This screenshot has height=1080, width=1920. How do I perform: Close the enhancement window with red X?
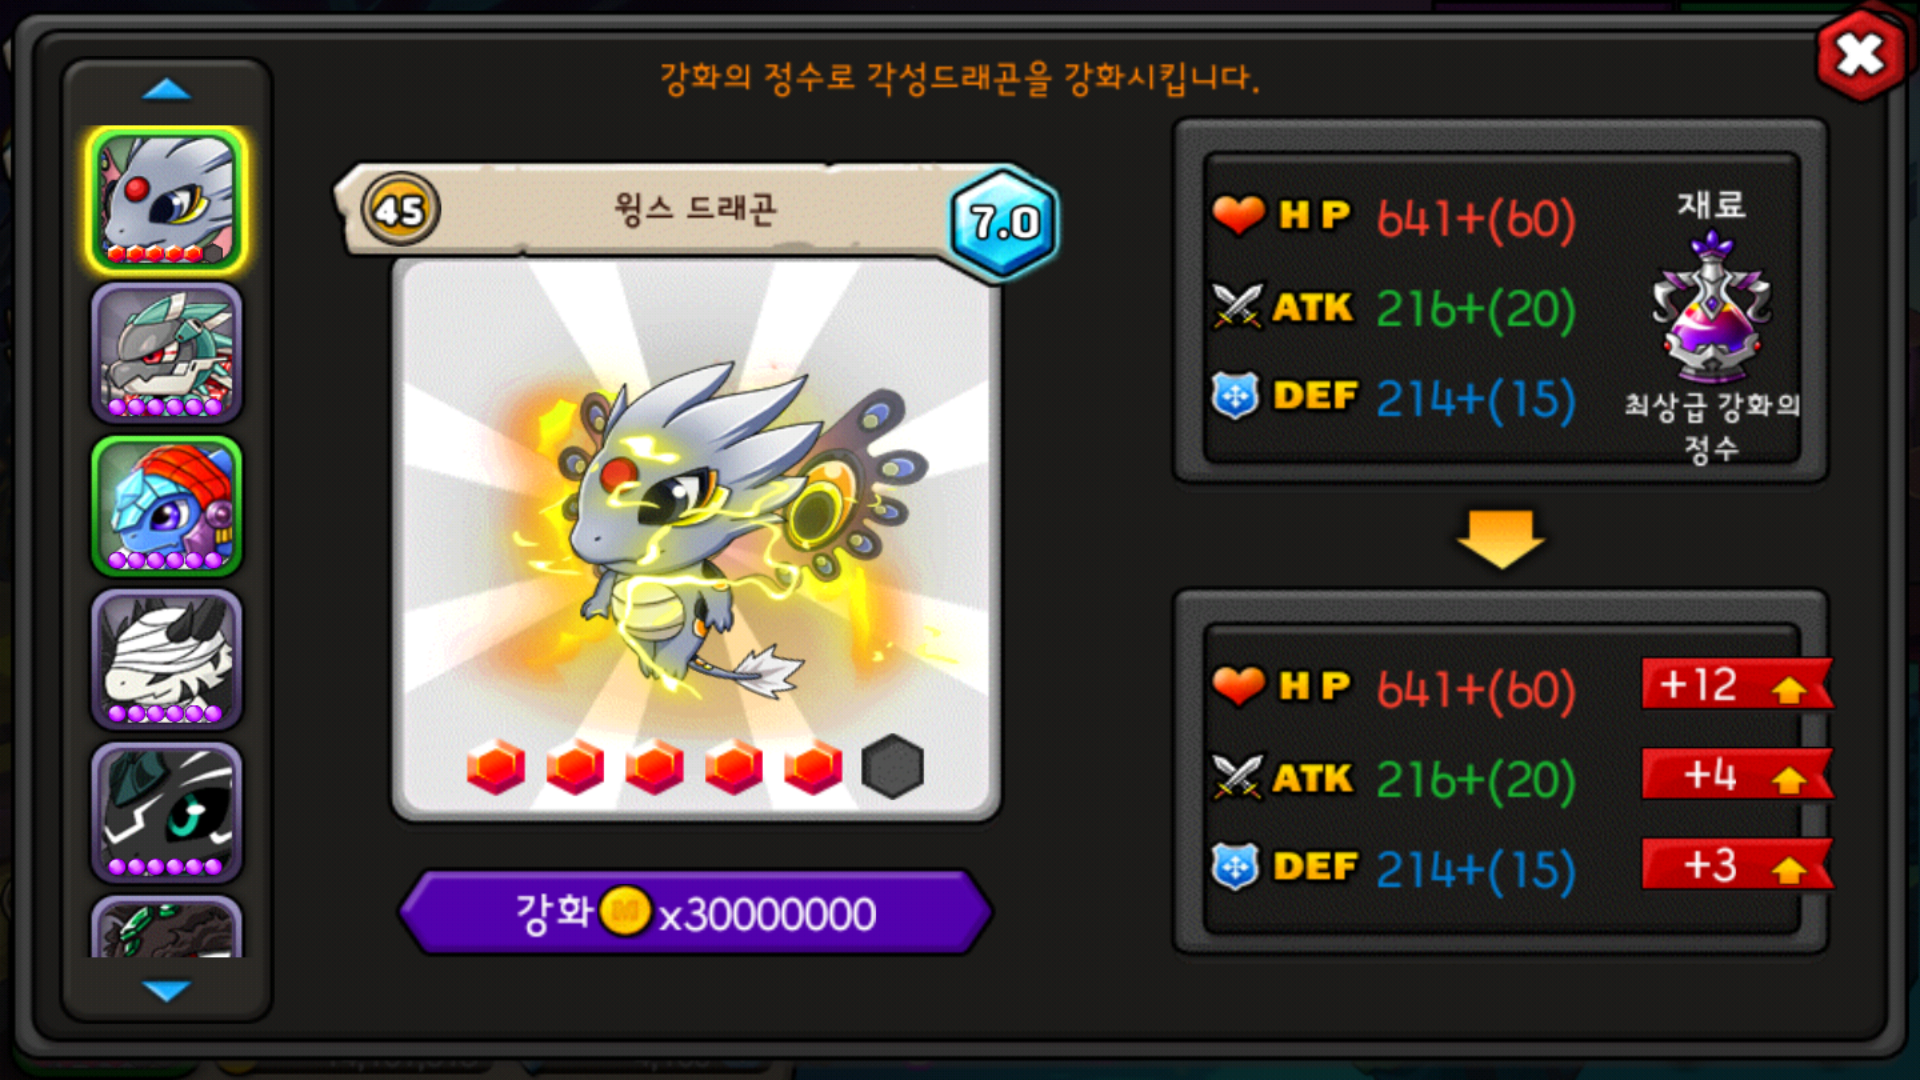pyautogui.click(x=1860, y=55)
